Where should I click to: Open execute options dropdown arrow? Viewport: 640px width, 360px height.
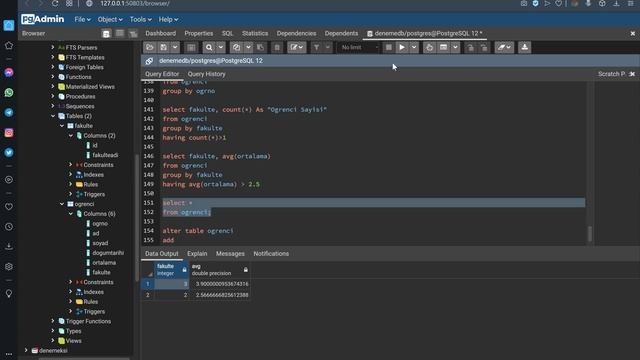pyautogui.click(x=414, y=48)
